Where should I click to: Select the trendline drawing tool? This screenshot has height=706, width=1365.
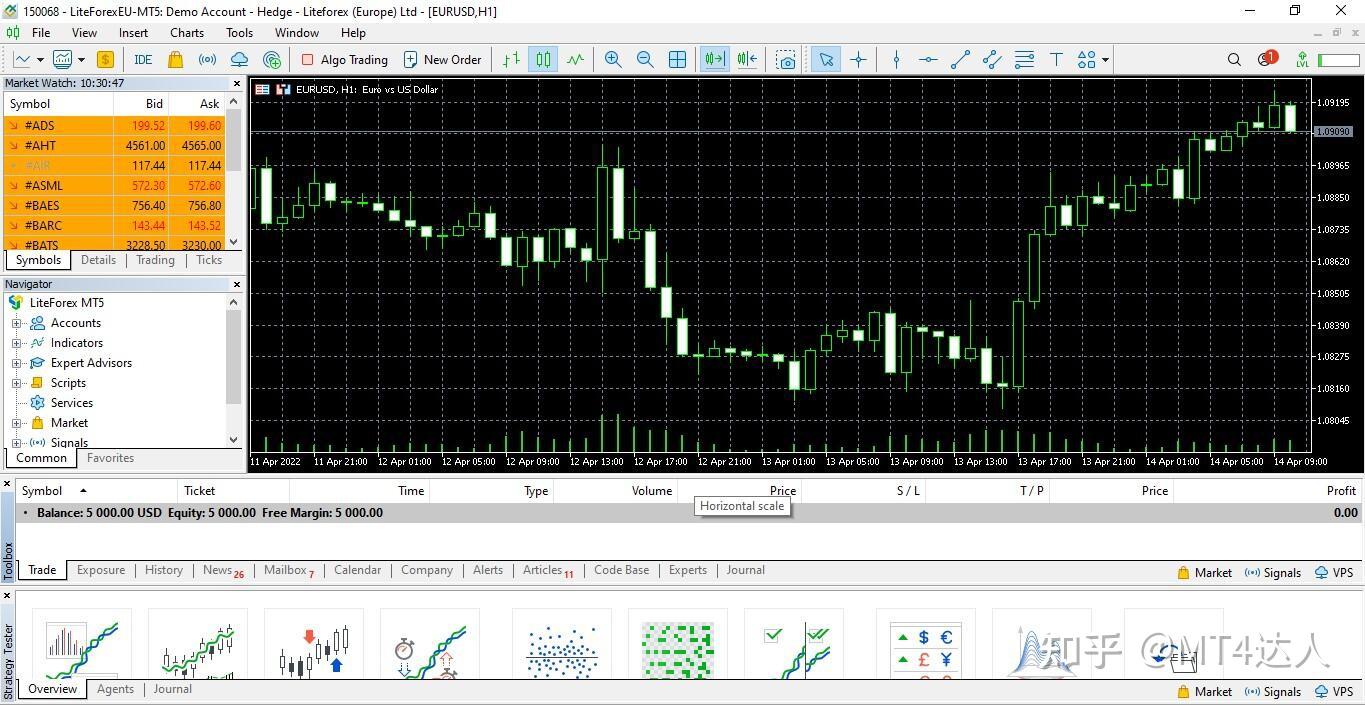point(960,60)
